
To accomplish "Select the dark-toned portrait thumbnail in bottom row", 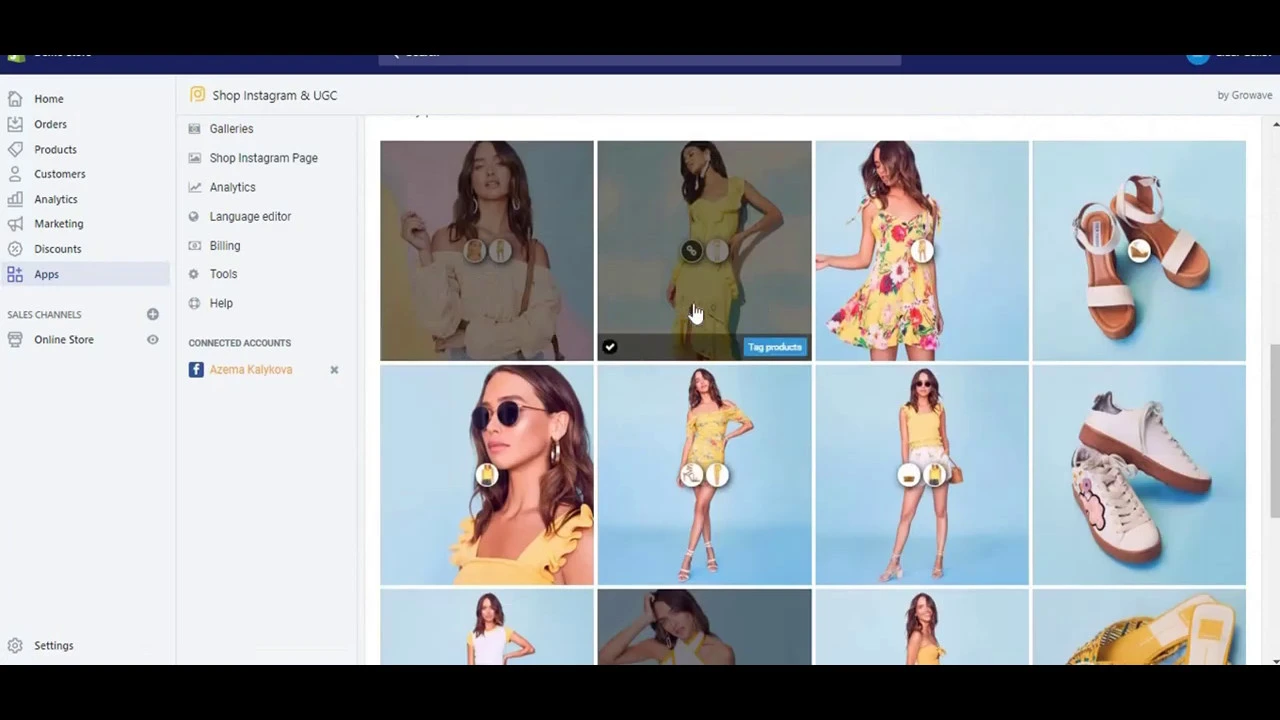I will coord(704,627).
